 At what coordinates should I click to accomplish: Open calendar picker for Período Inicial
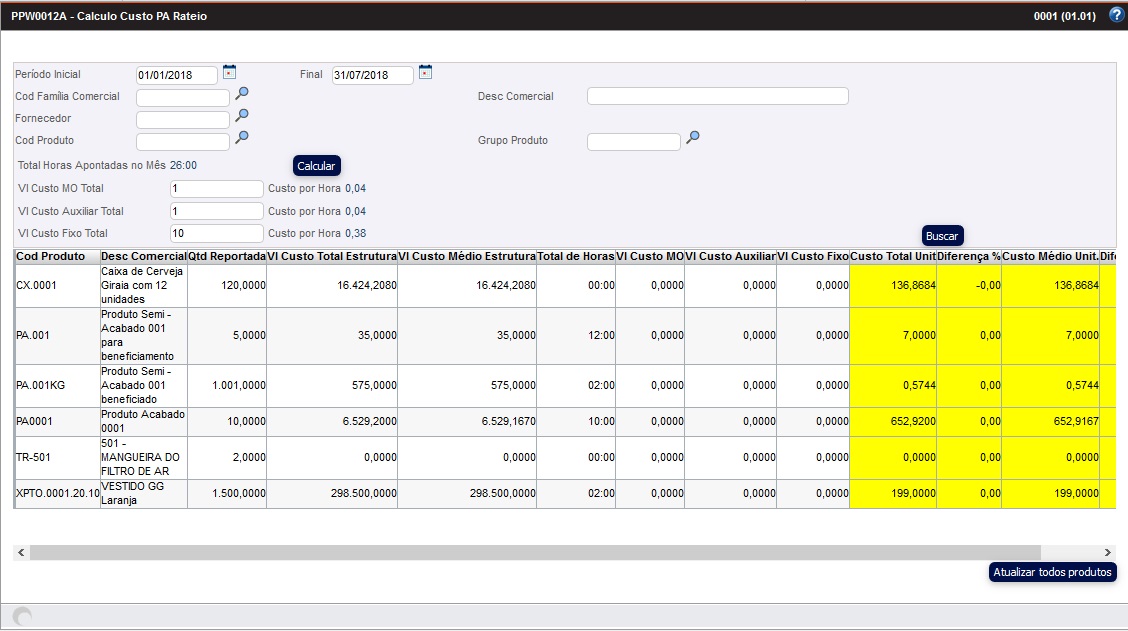[230, 73]
